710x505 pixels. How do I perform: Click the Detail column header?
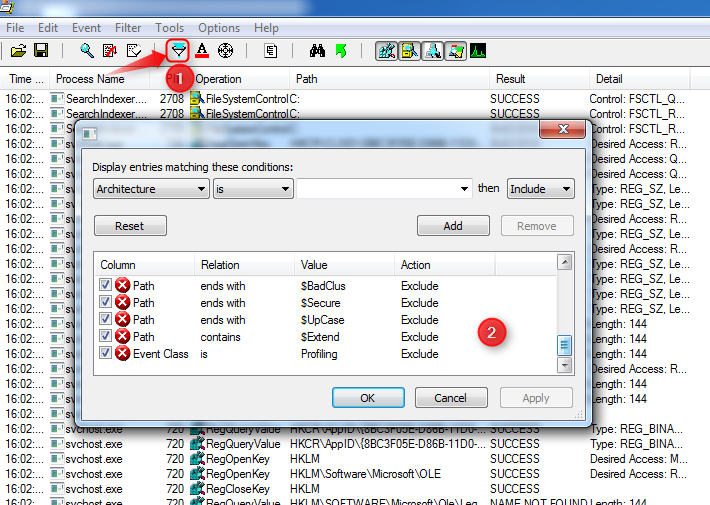(x=639, y=79)
